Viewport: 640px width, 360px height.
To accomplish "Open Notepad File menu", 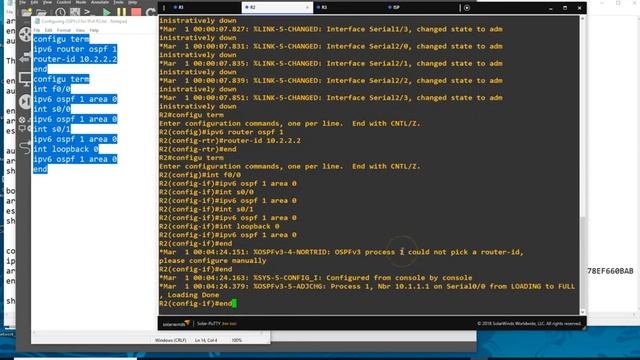I will coord(37,30).
